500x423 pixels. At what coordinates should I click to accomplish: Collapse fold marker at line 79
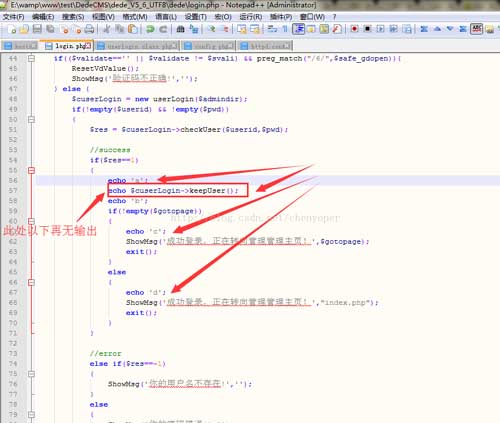point(31,414)
